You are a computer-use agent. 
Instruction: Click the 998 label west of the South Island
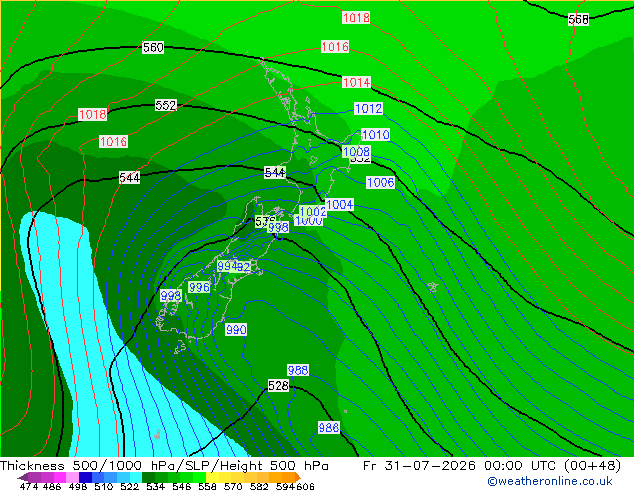[x=171, y=296]
